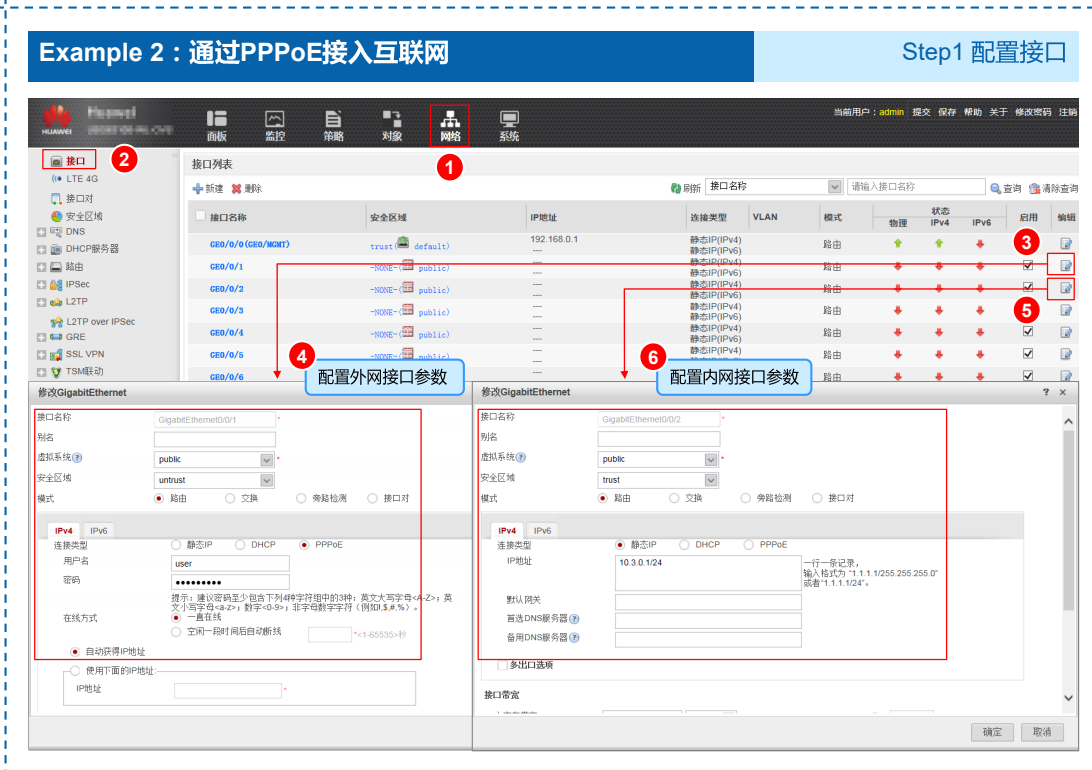Open the 策略 policy icon
Screen dimensions: 1092x770
[333, 124]
